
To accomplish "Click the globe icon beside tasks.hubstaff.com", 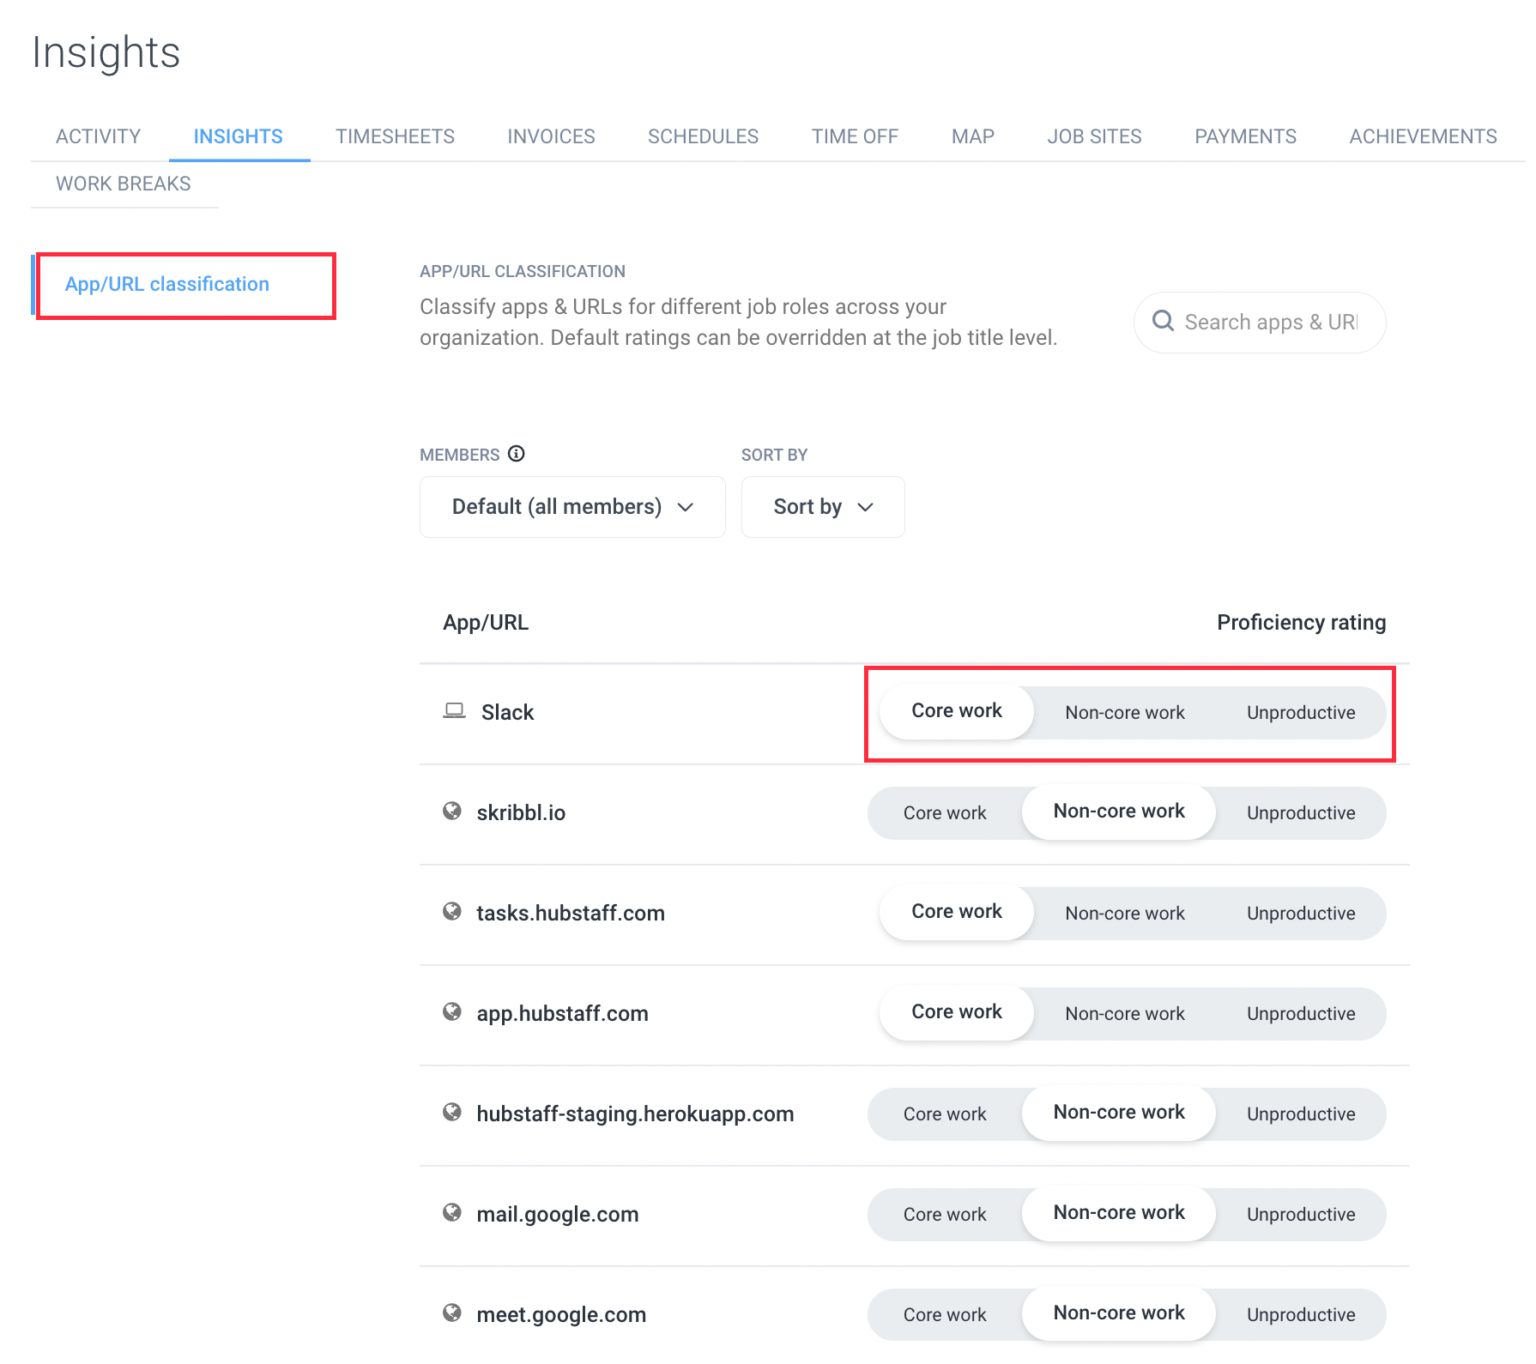I will (x=451, y=911).
